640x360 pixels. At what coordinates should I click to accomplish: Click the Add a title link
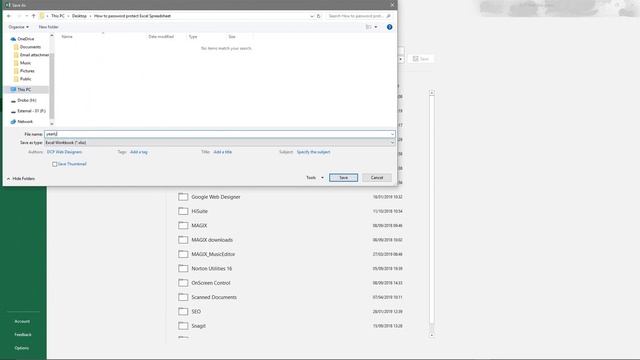pyautogui.click(x=222, y=152)
